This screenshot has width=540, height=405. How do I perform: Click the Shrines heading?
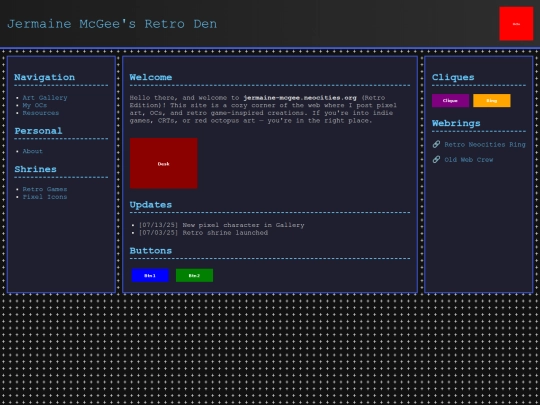(35, 169)
